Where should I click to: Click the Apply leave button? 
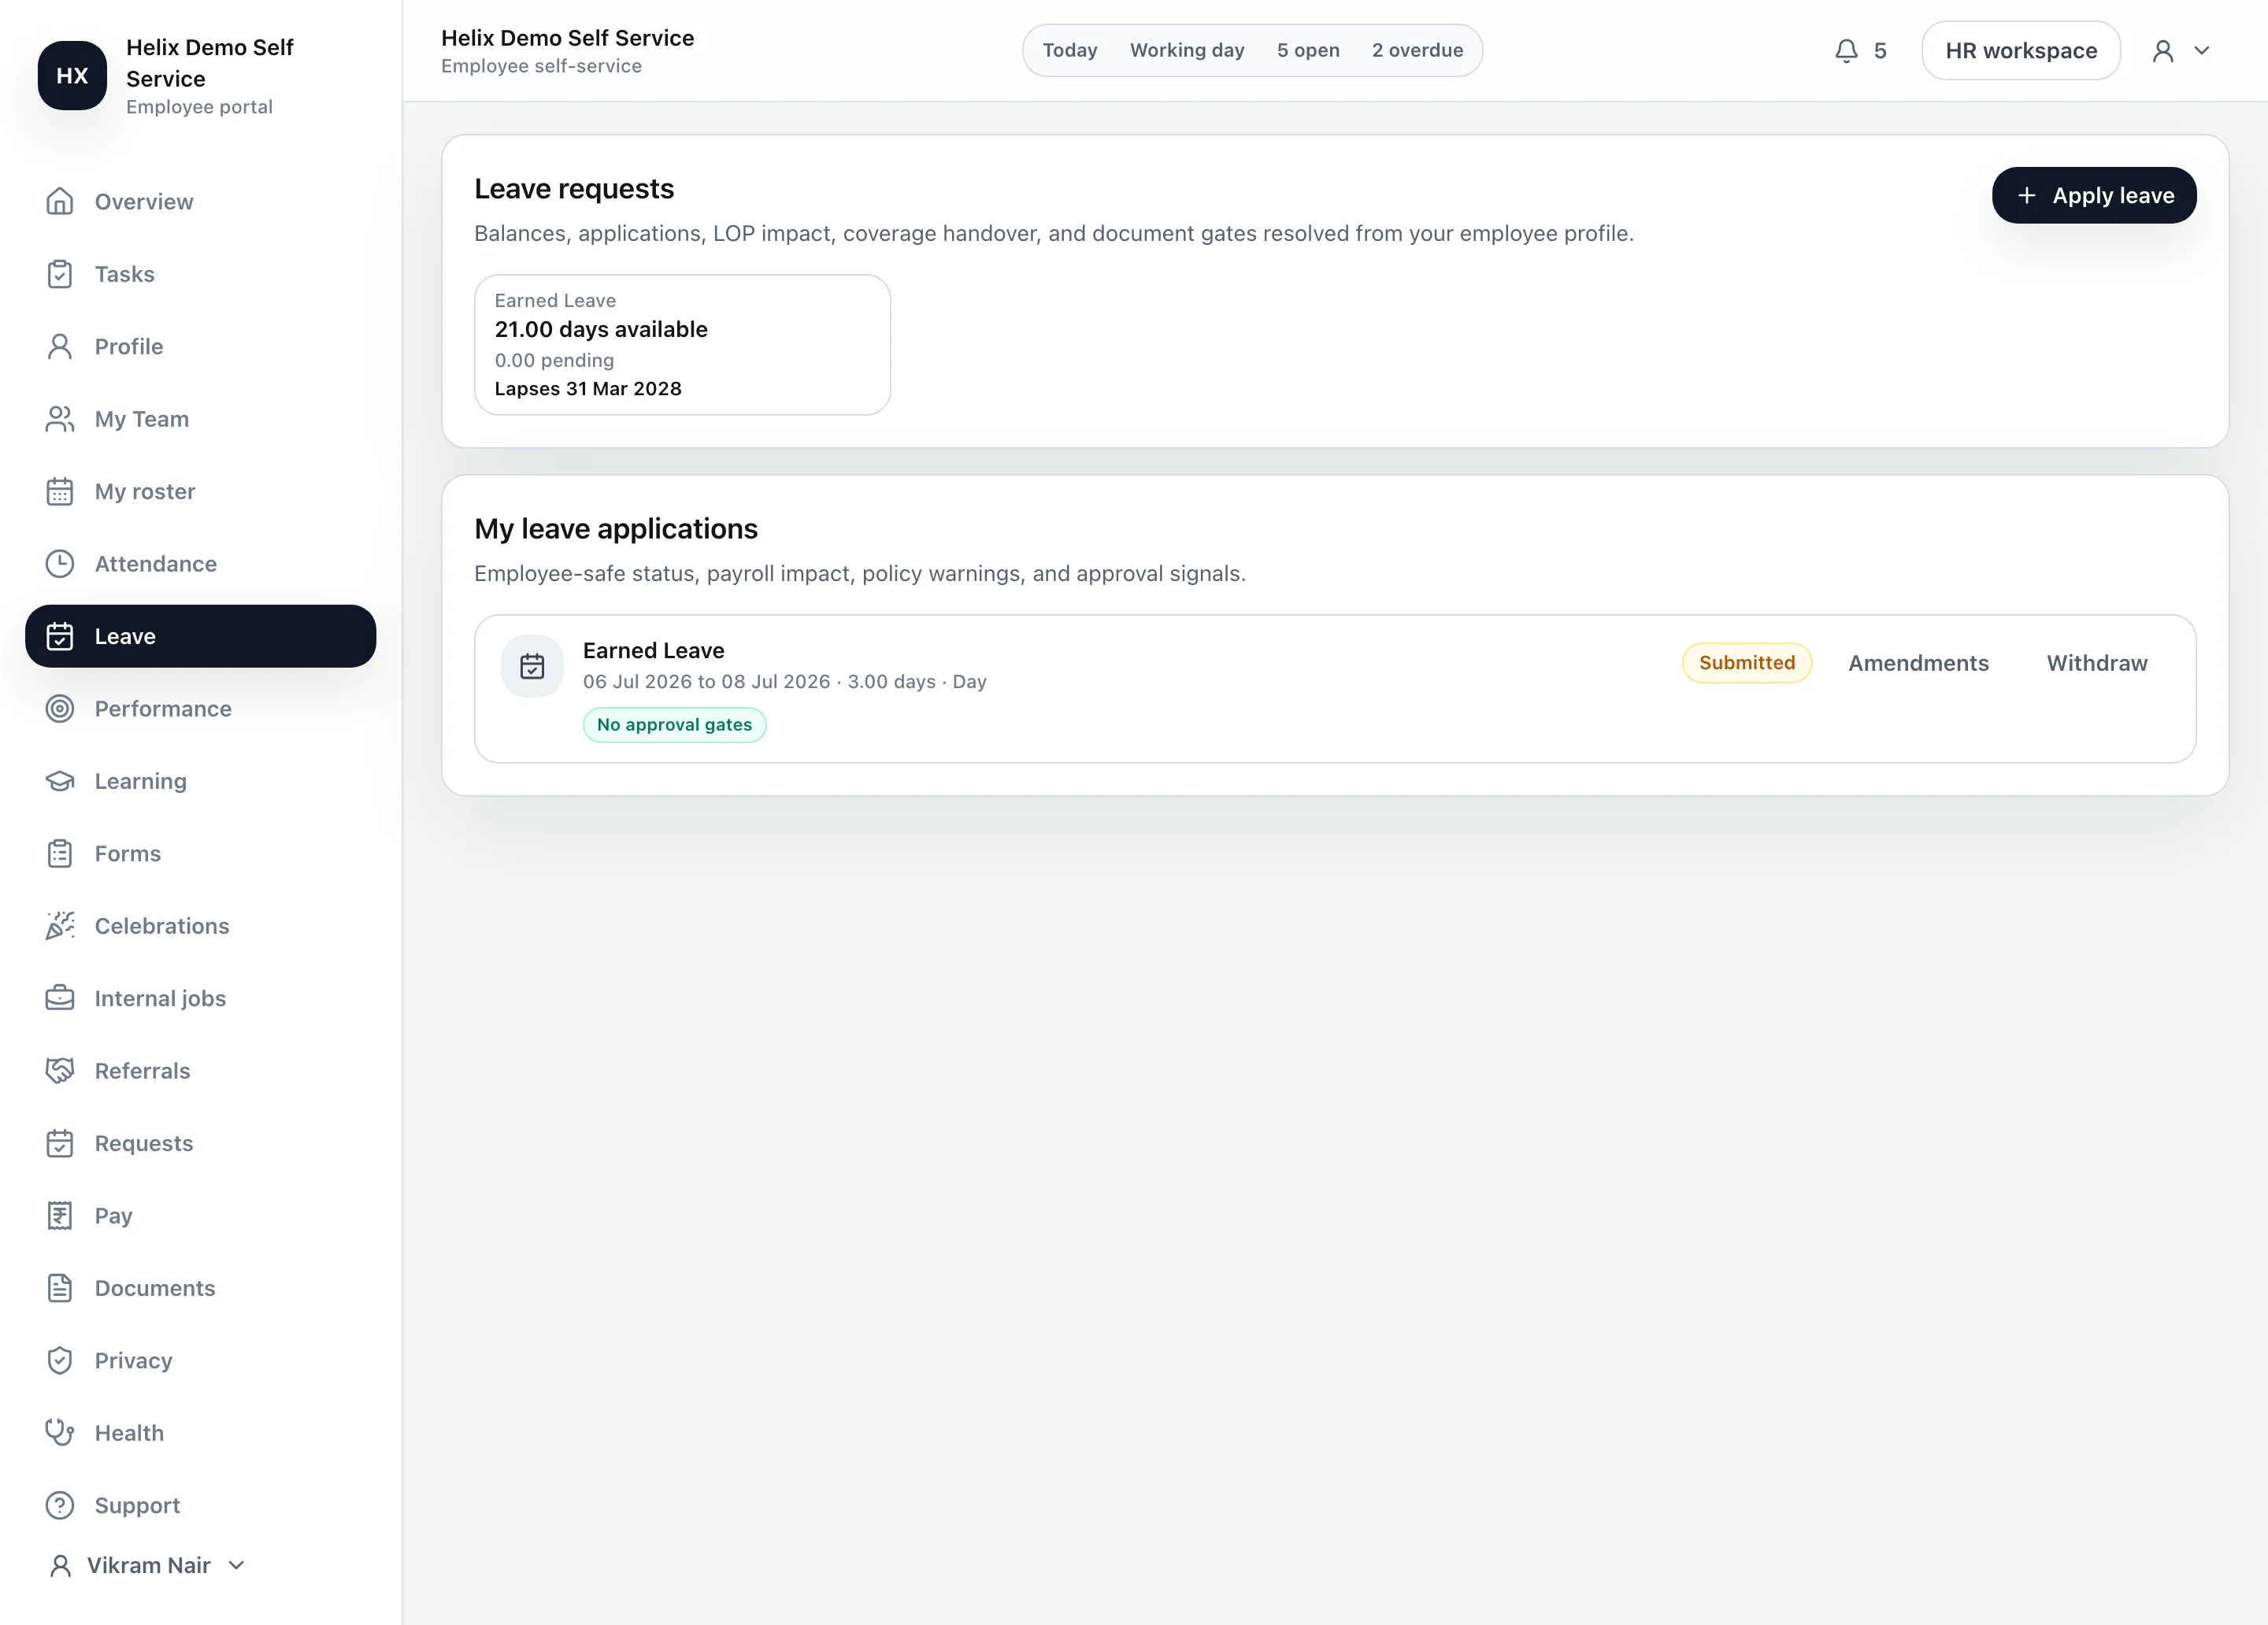2094,195
